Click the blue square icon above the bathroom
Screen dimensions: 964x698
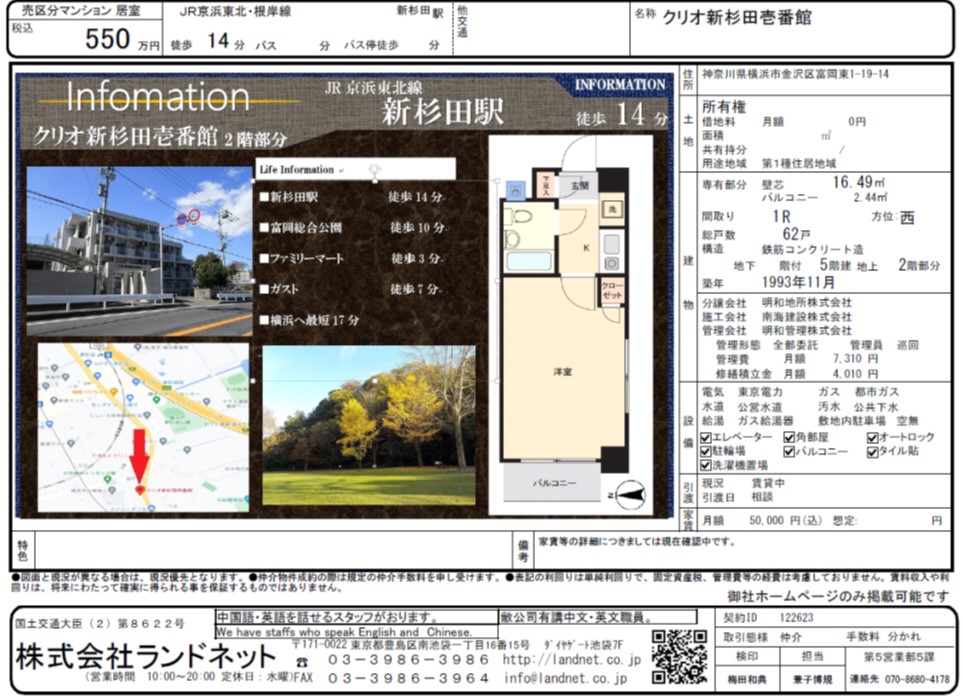point(514,189)
